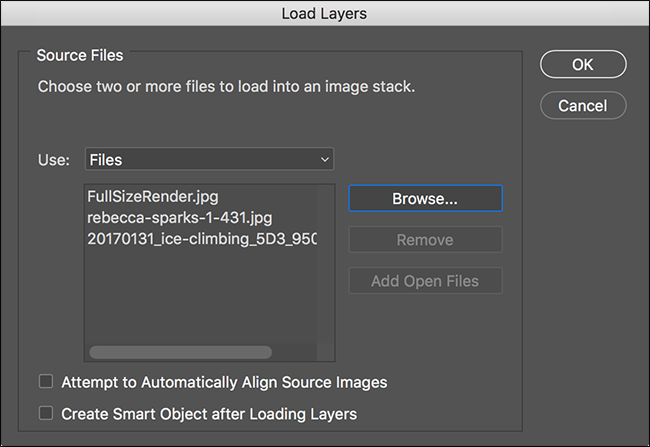Click empty space in the file list box
Image resolution: width=650 pixels, height=447 pixels.
200,300
